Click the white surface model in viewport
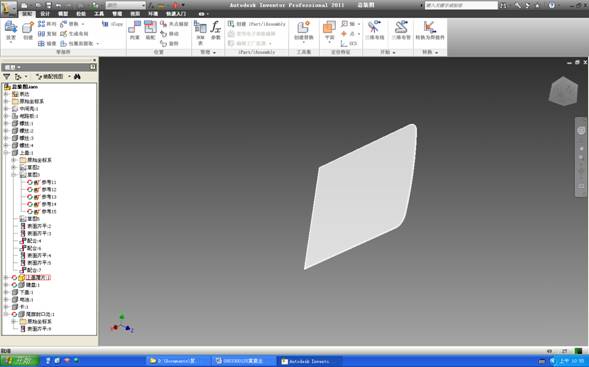The height and width of the screenshot is (367, 589). tap(361, 197)
